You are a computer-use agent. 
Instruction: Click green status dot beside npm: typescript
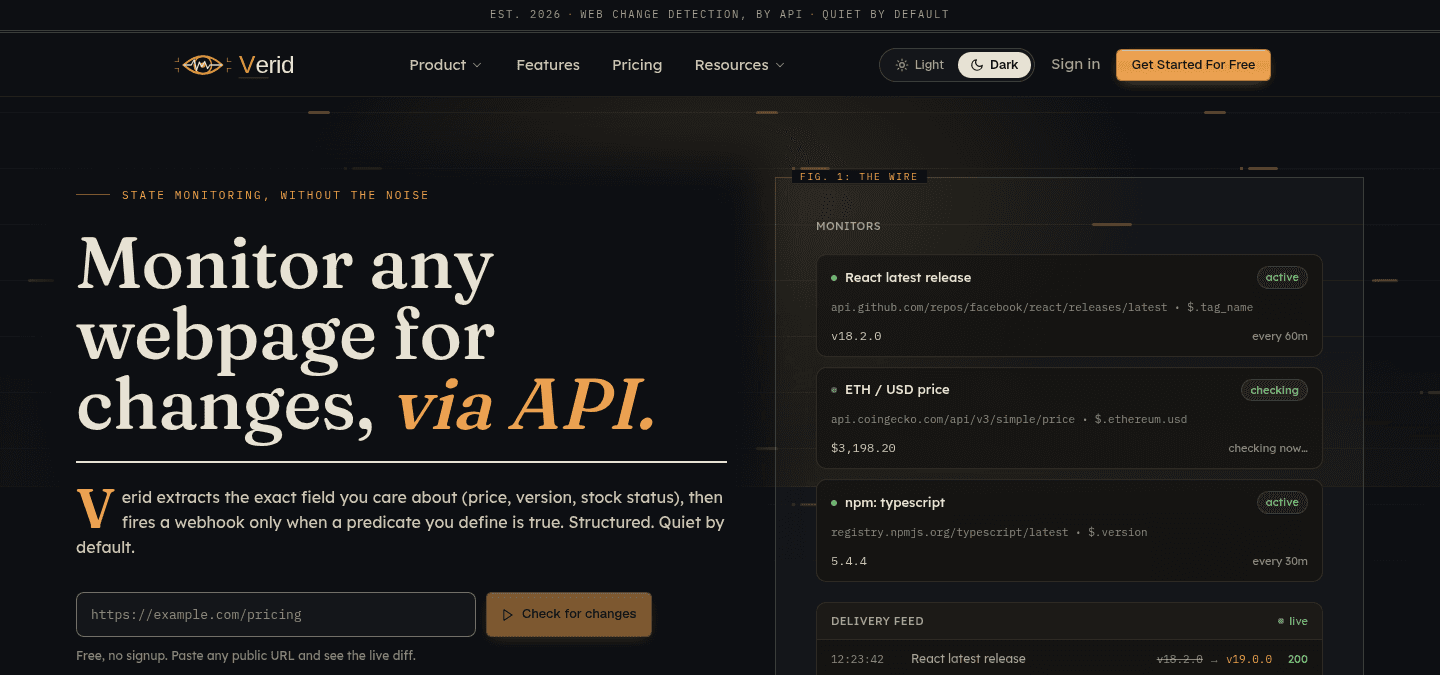pos(834,503)
